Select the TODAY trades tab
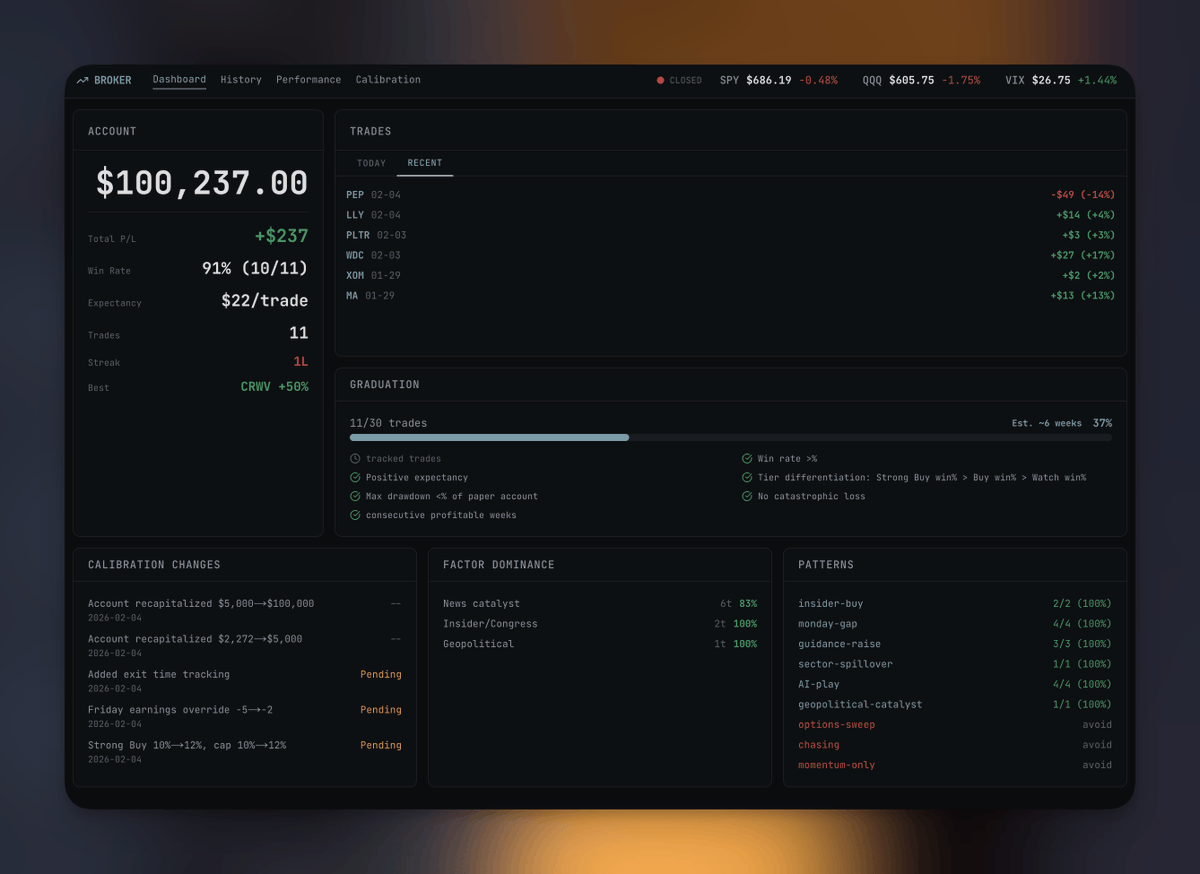 [x=371, y=163]
